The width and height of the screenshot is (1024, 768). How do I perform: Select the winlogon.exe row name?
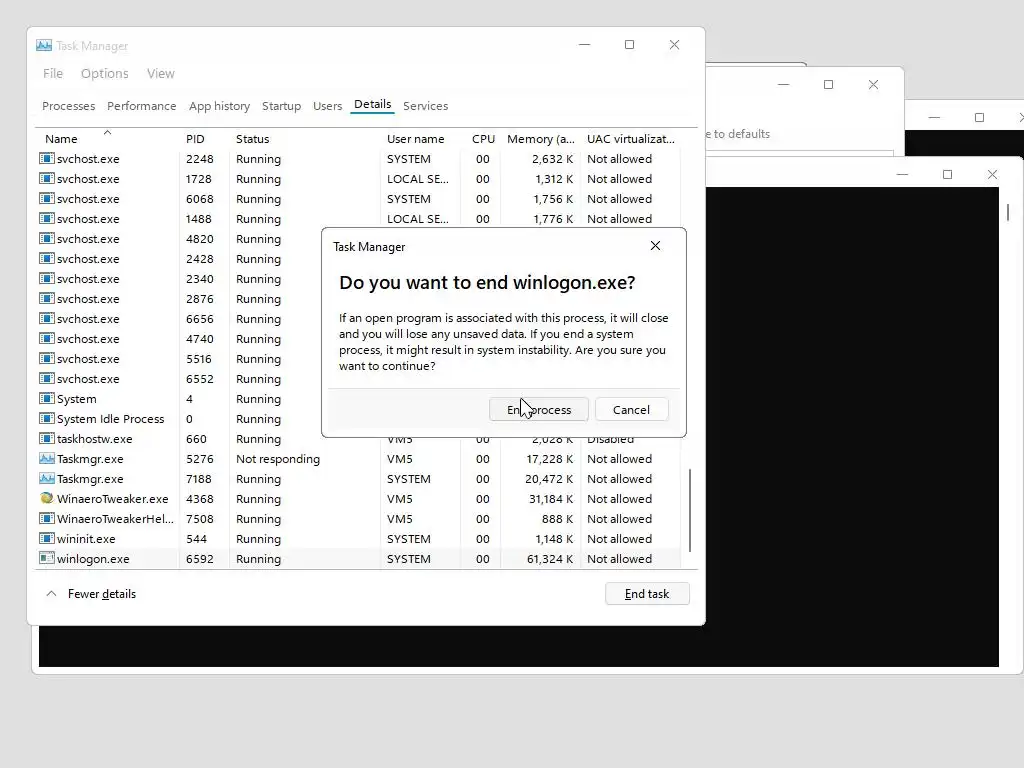tap(93, 558)
